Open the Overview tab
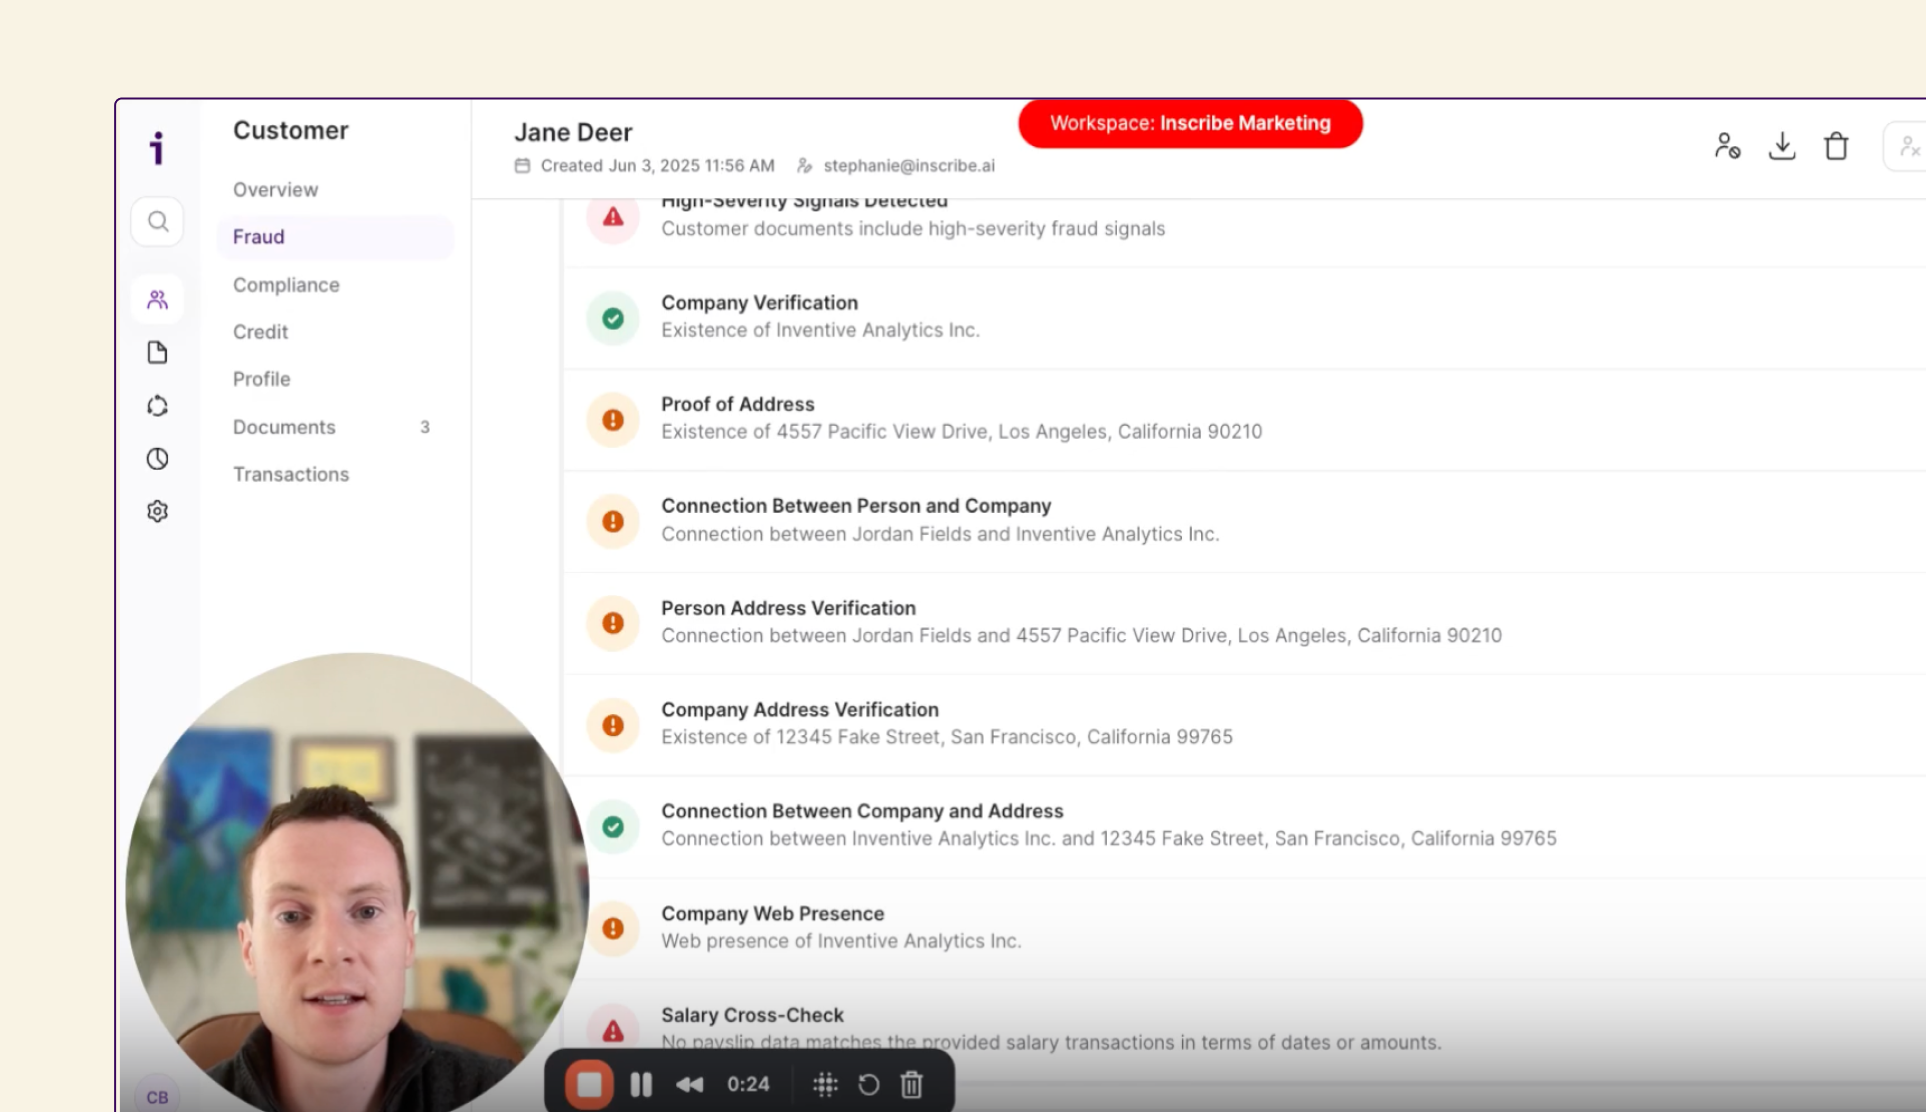Screen dimensions: 1926x1112 pyautogui.click(x=275, y=189)
